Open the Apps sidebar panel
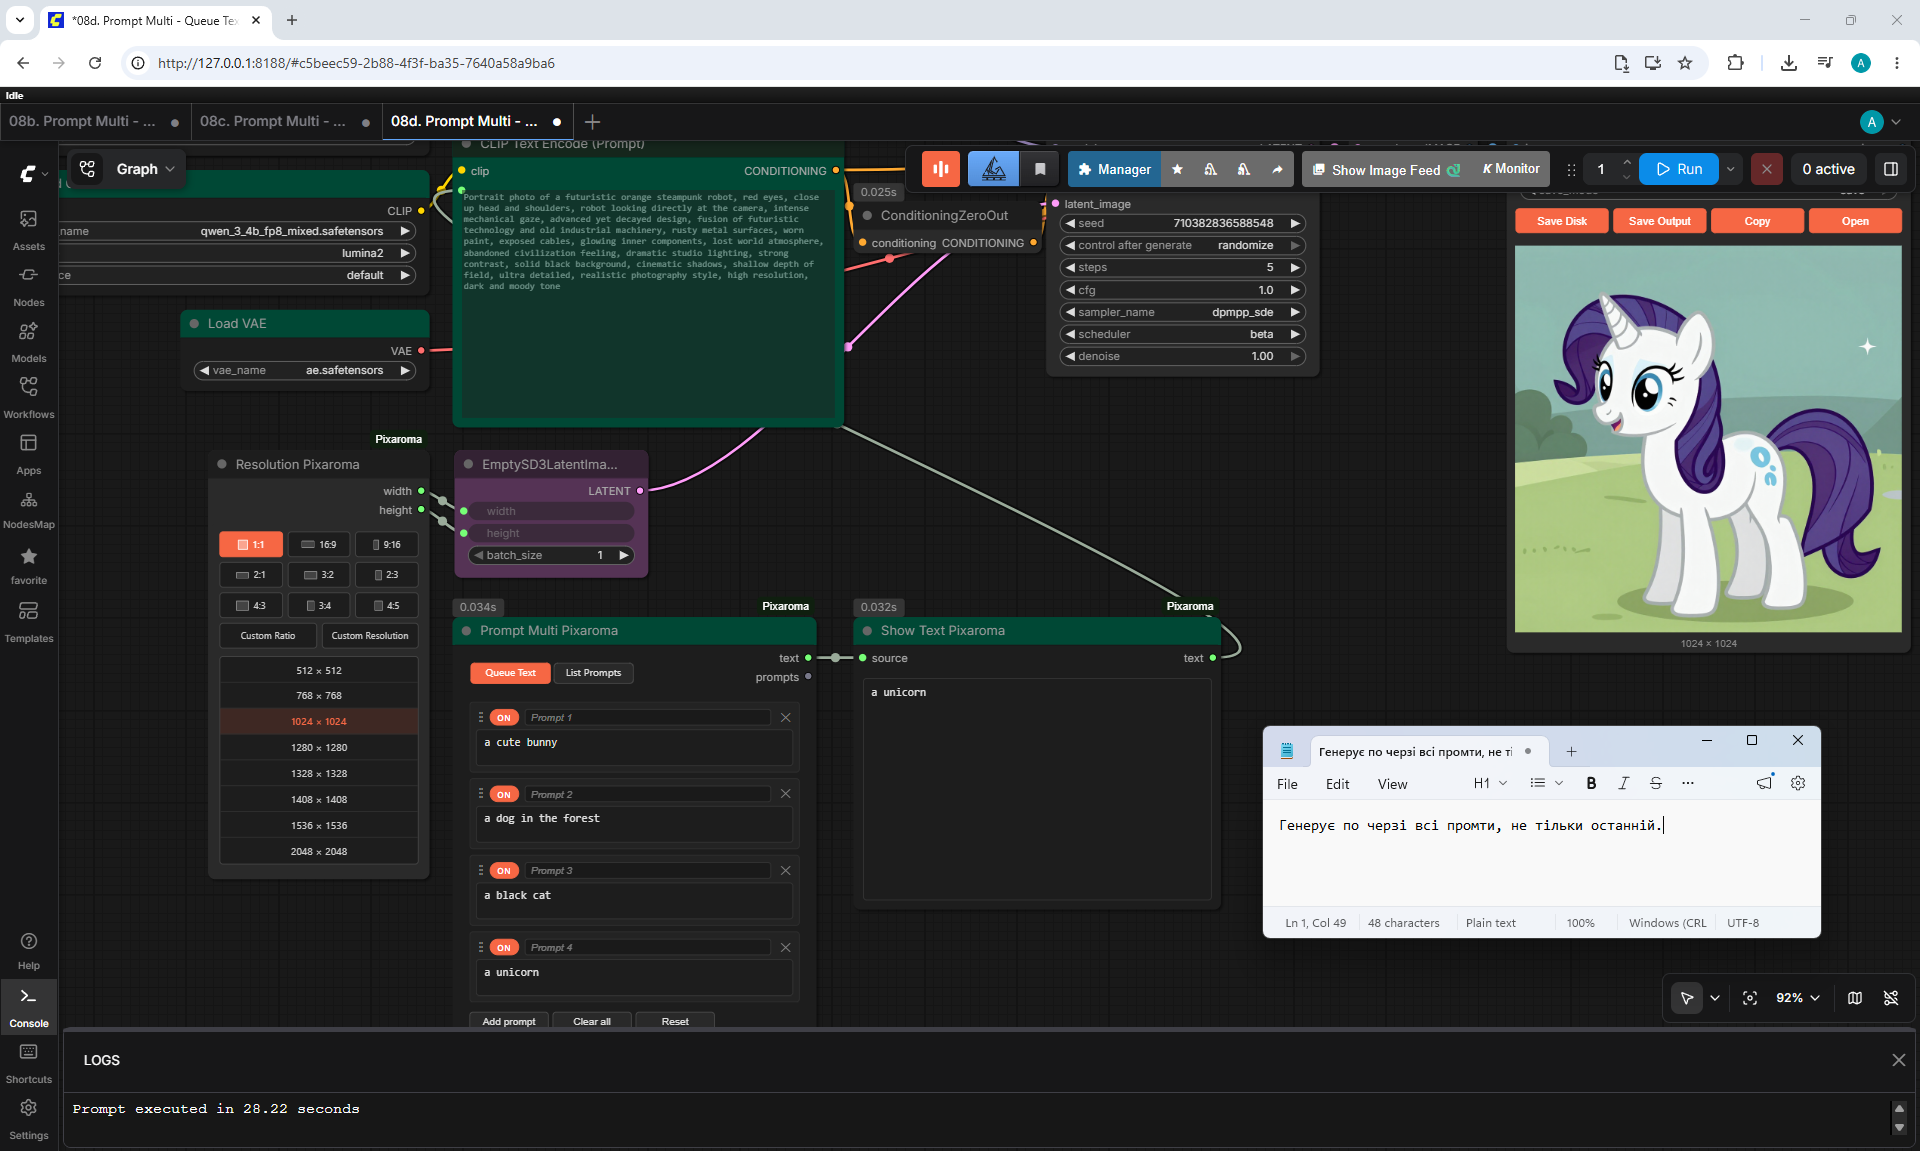 pyautogui.click(x=28, y=453)
